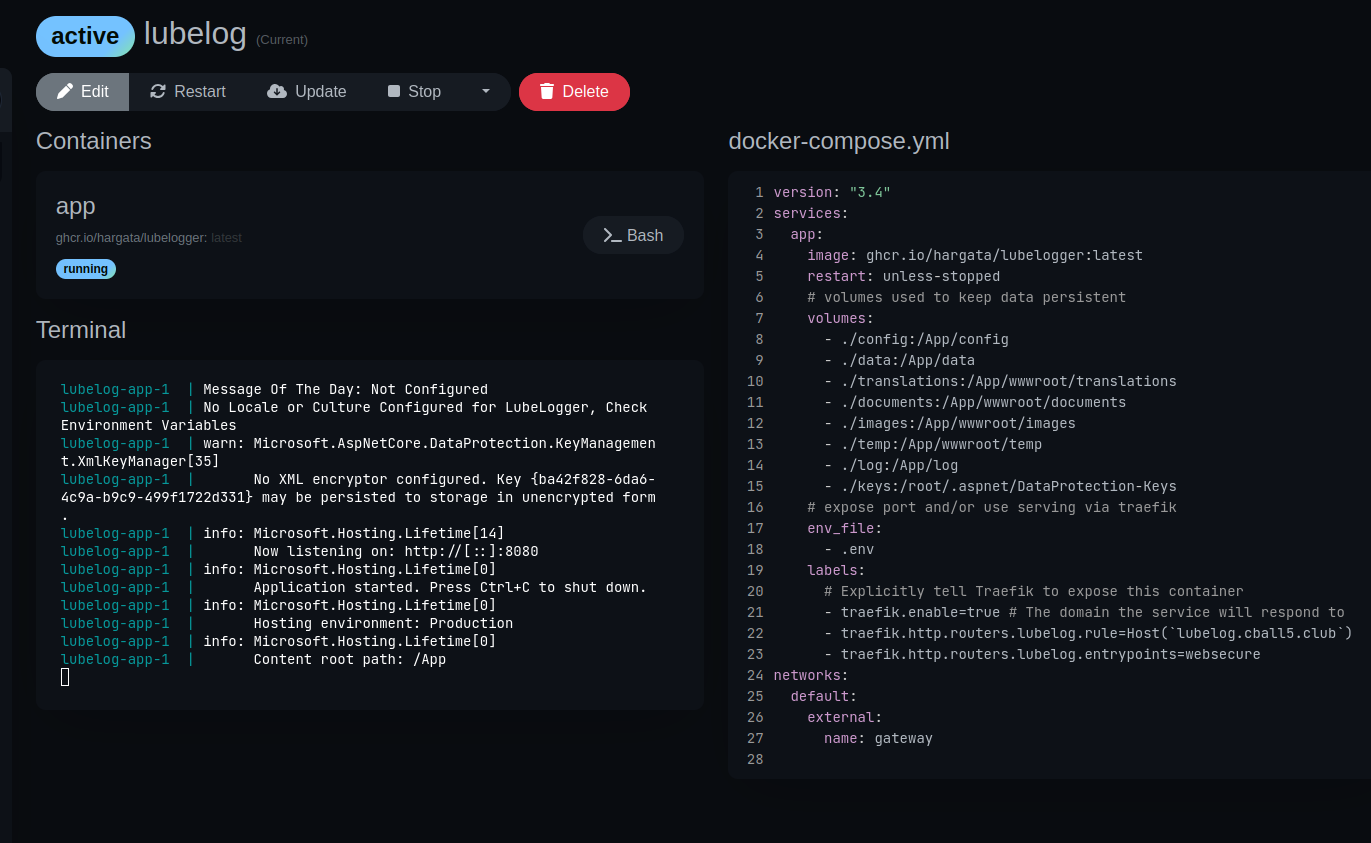This screenshot has height=843, width=1371.
Task: Click the Host(`lubelog.cball5.club`) rule line
Action: [x=1088, y=633]
